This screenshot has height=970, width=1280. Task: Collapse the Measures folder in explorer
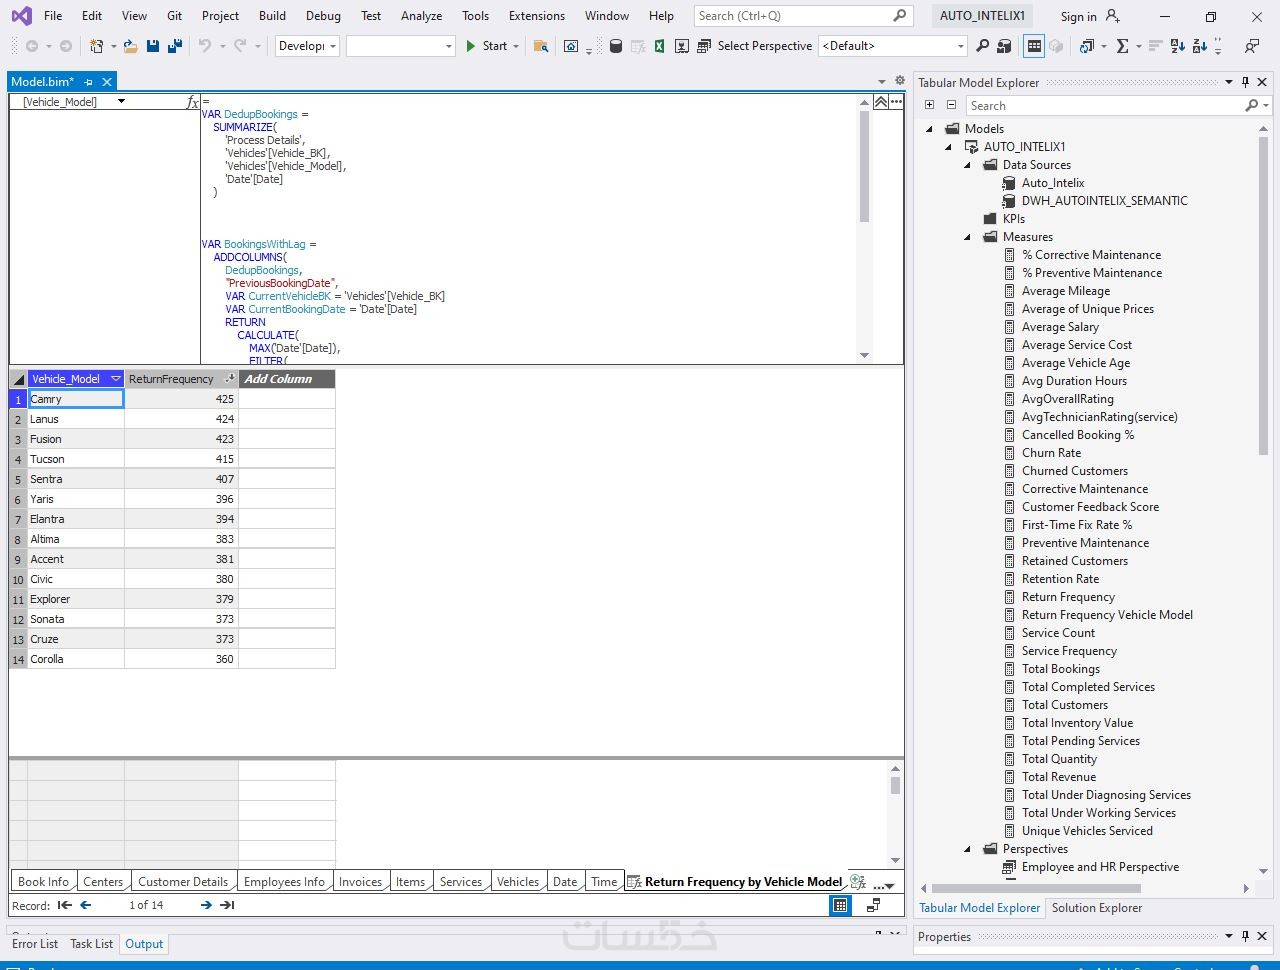967,237
